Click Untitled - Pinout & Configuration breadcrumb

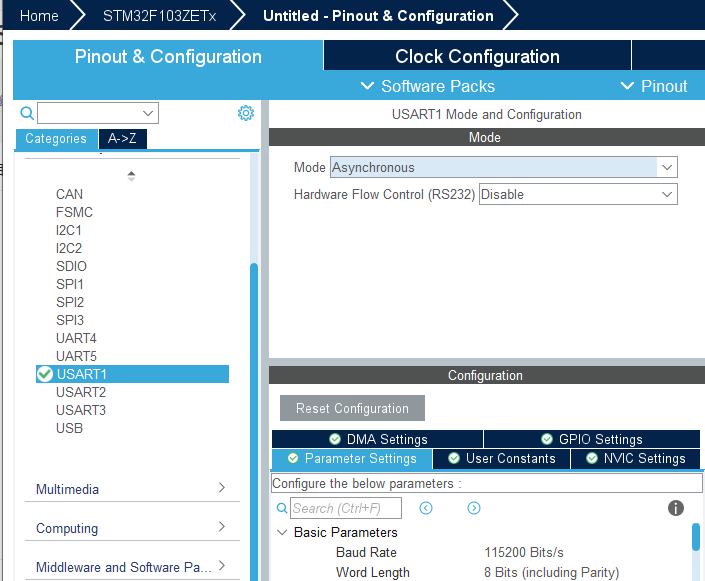pyautogui.click(x=378, y=16)
